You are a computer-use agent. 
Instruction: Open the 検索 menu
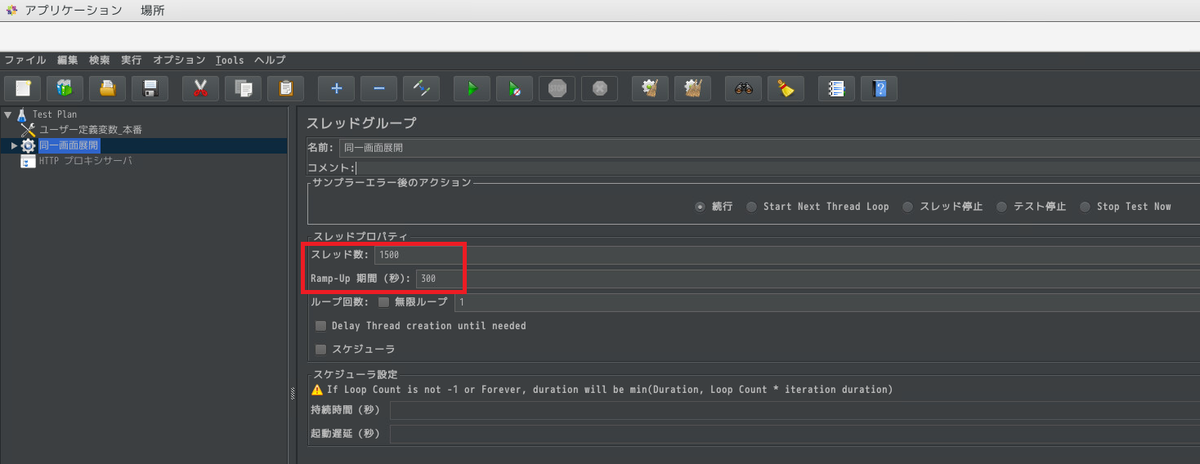click(100, 60)
